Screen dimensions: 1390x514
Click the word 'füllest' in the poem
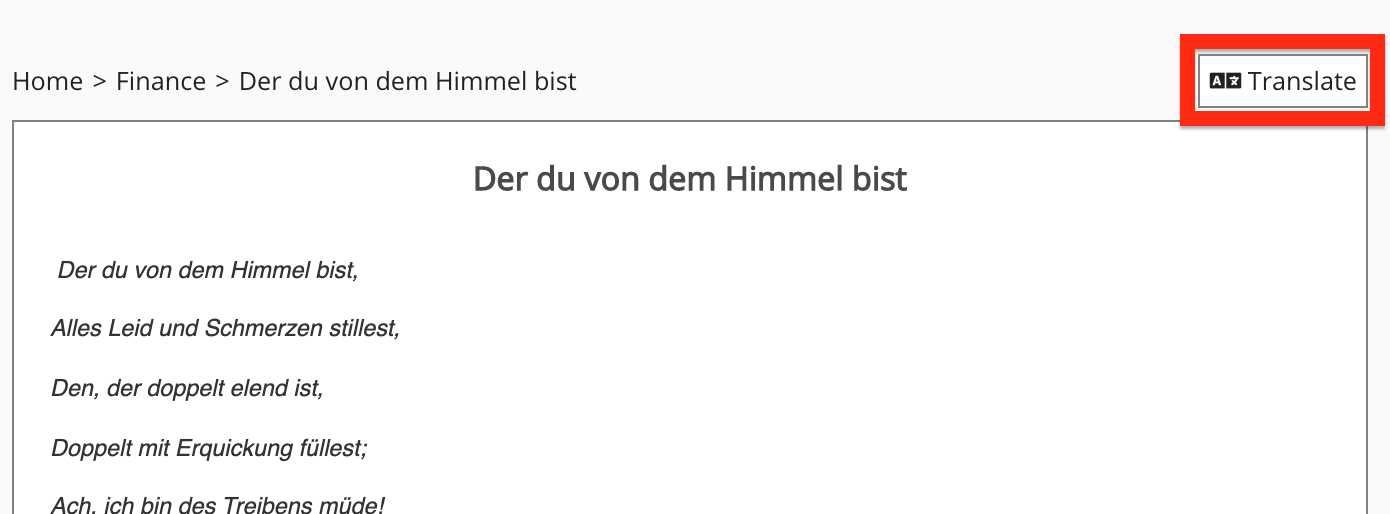(x=328, y=448)
